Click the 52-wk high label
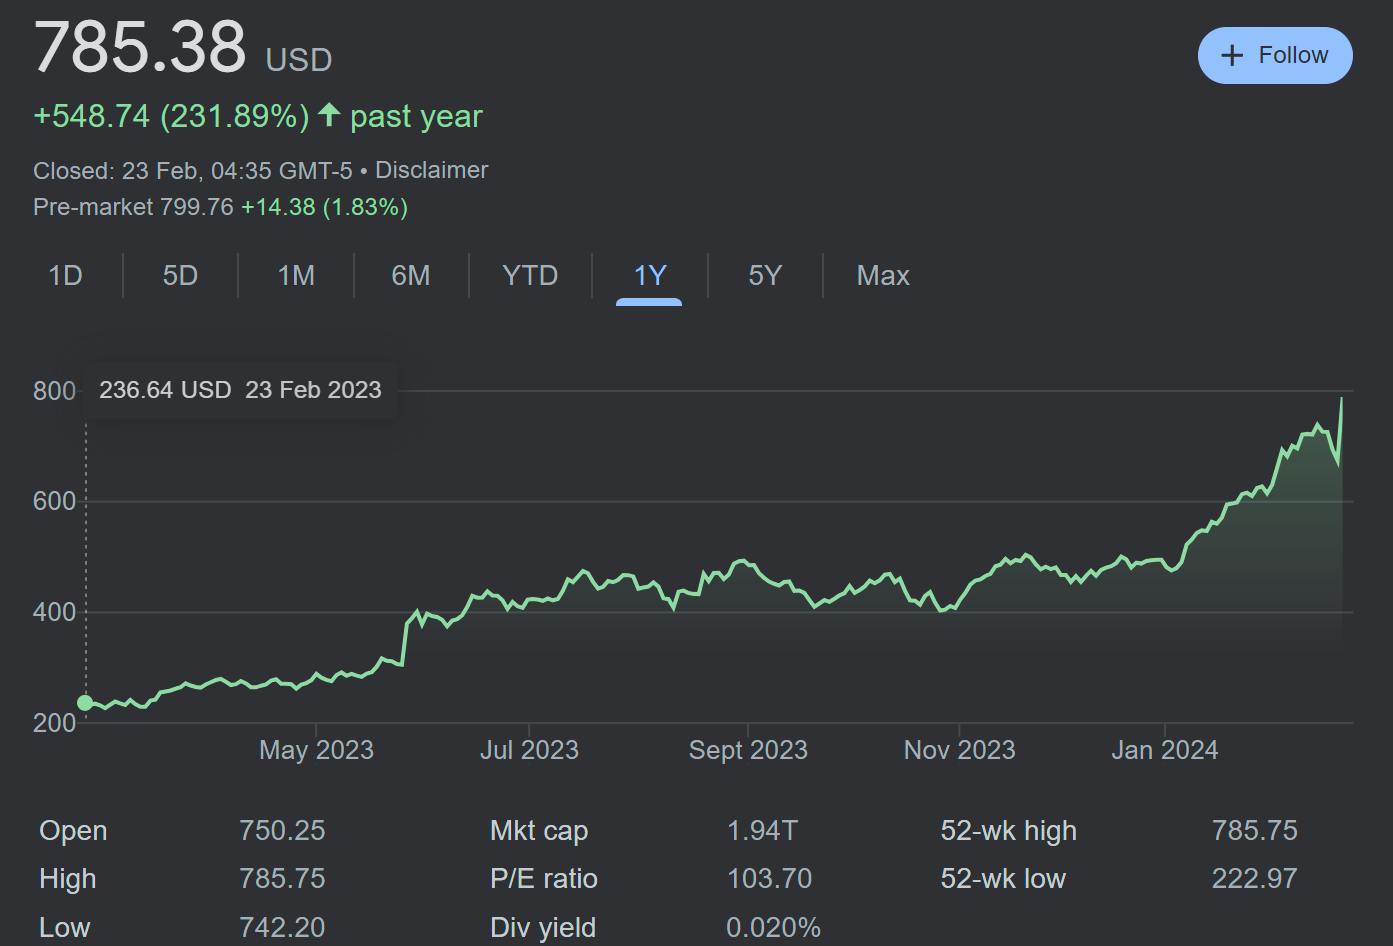 point(1008,831)
